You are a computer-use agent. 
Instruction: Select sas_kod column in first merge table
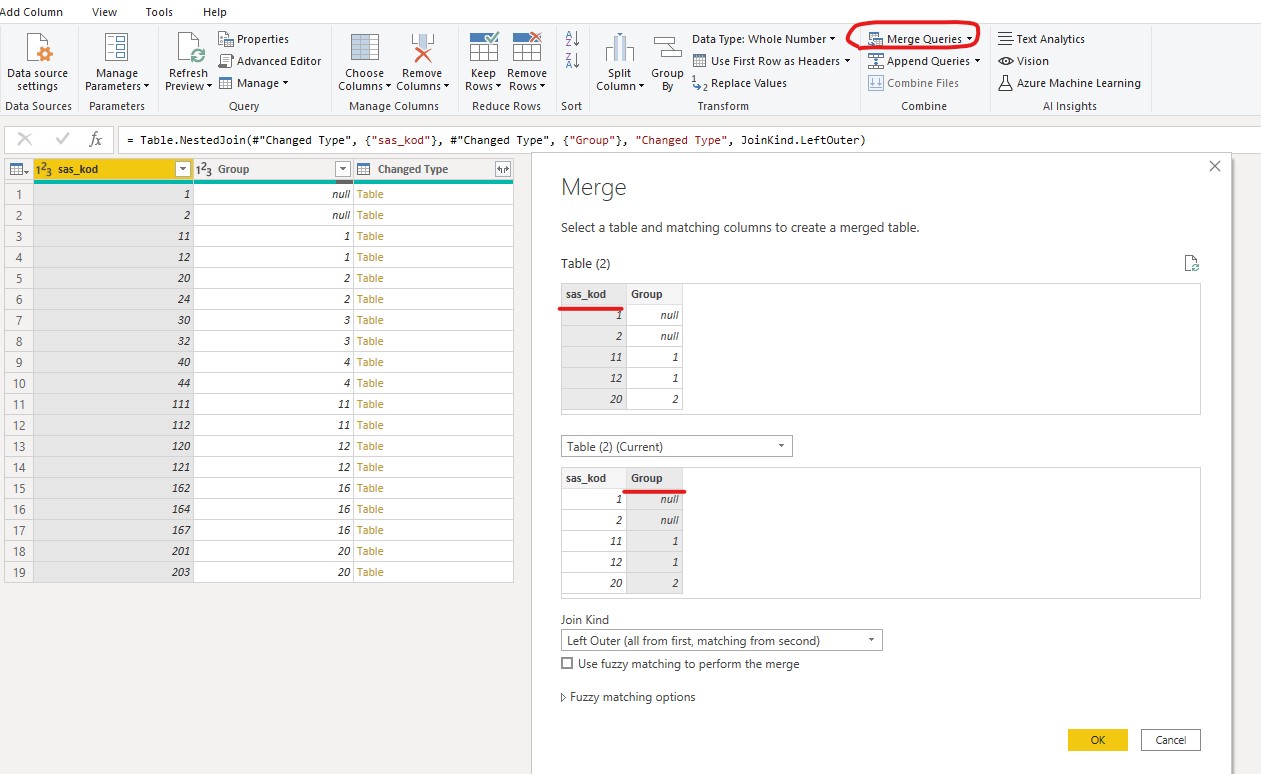click(594, 294)
